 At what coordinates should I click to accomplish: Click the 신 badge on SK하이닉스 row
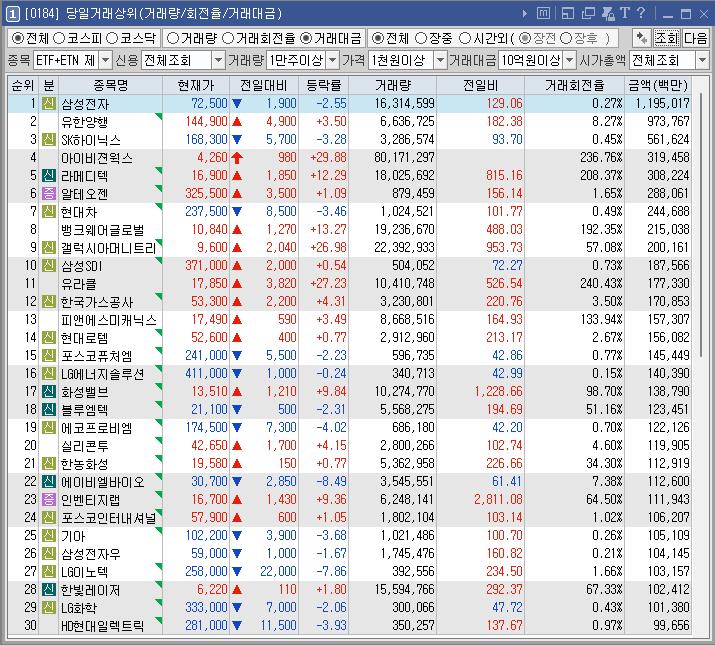tap(49, 140)
